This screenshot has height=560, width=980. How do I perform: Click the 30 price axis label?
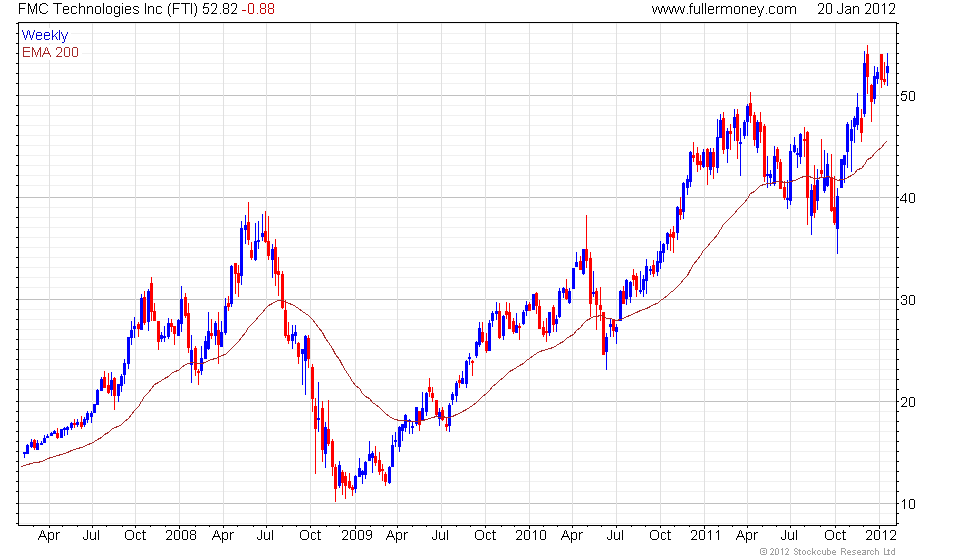[x=908, y=300]
